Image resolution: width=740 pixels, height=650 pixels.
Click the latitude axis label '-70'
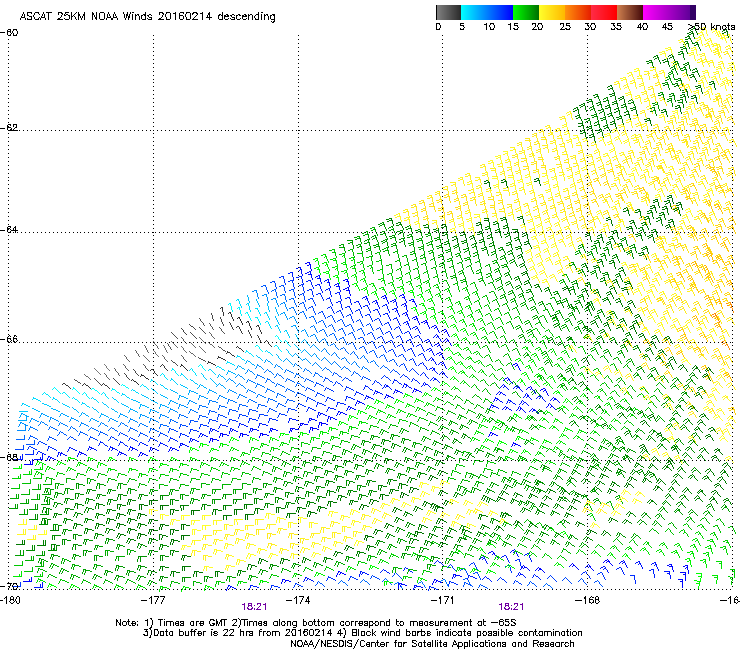click(x=9, y=586)
